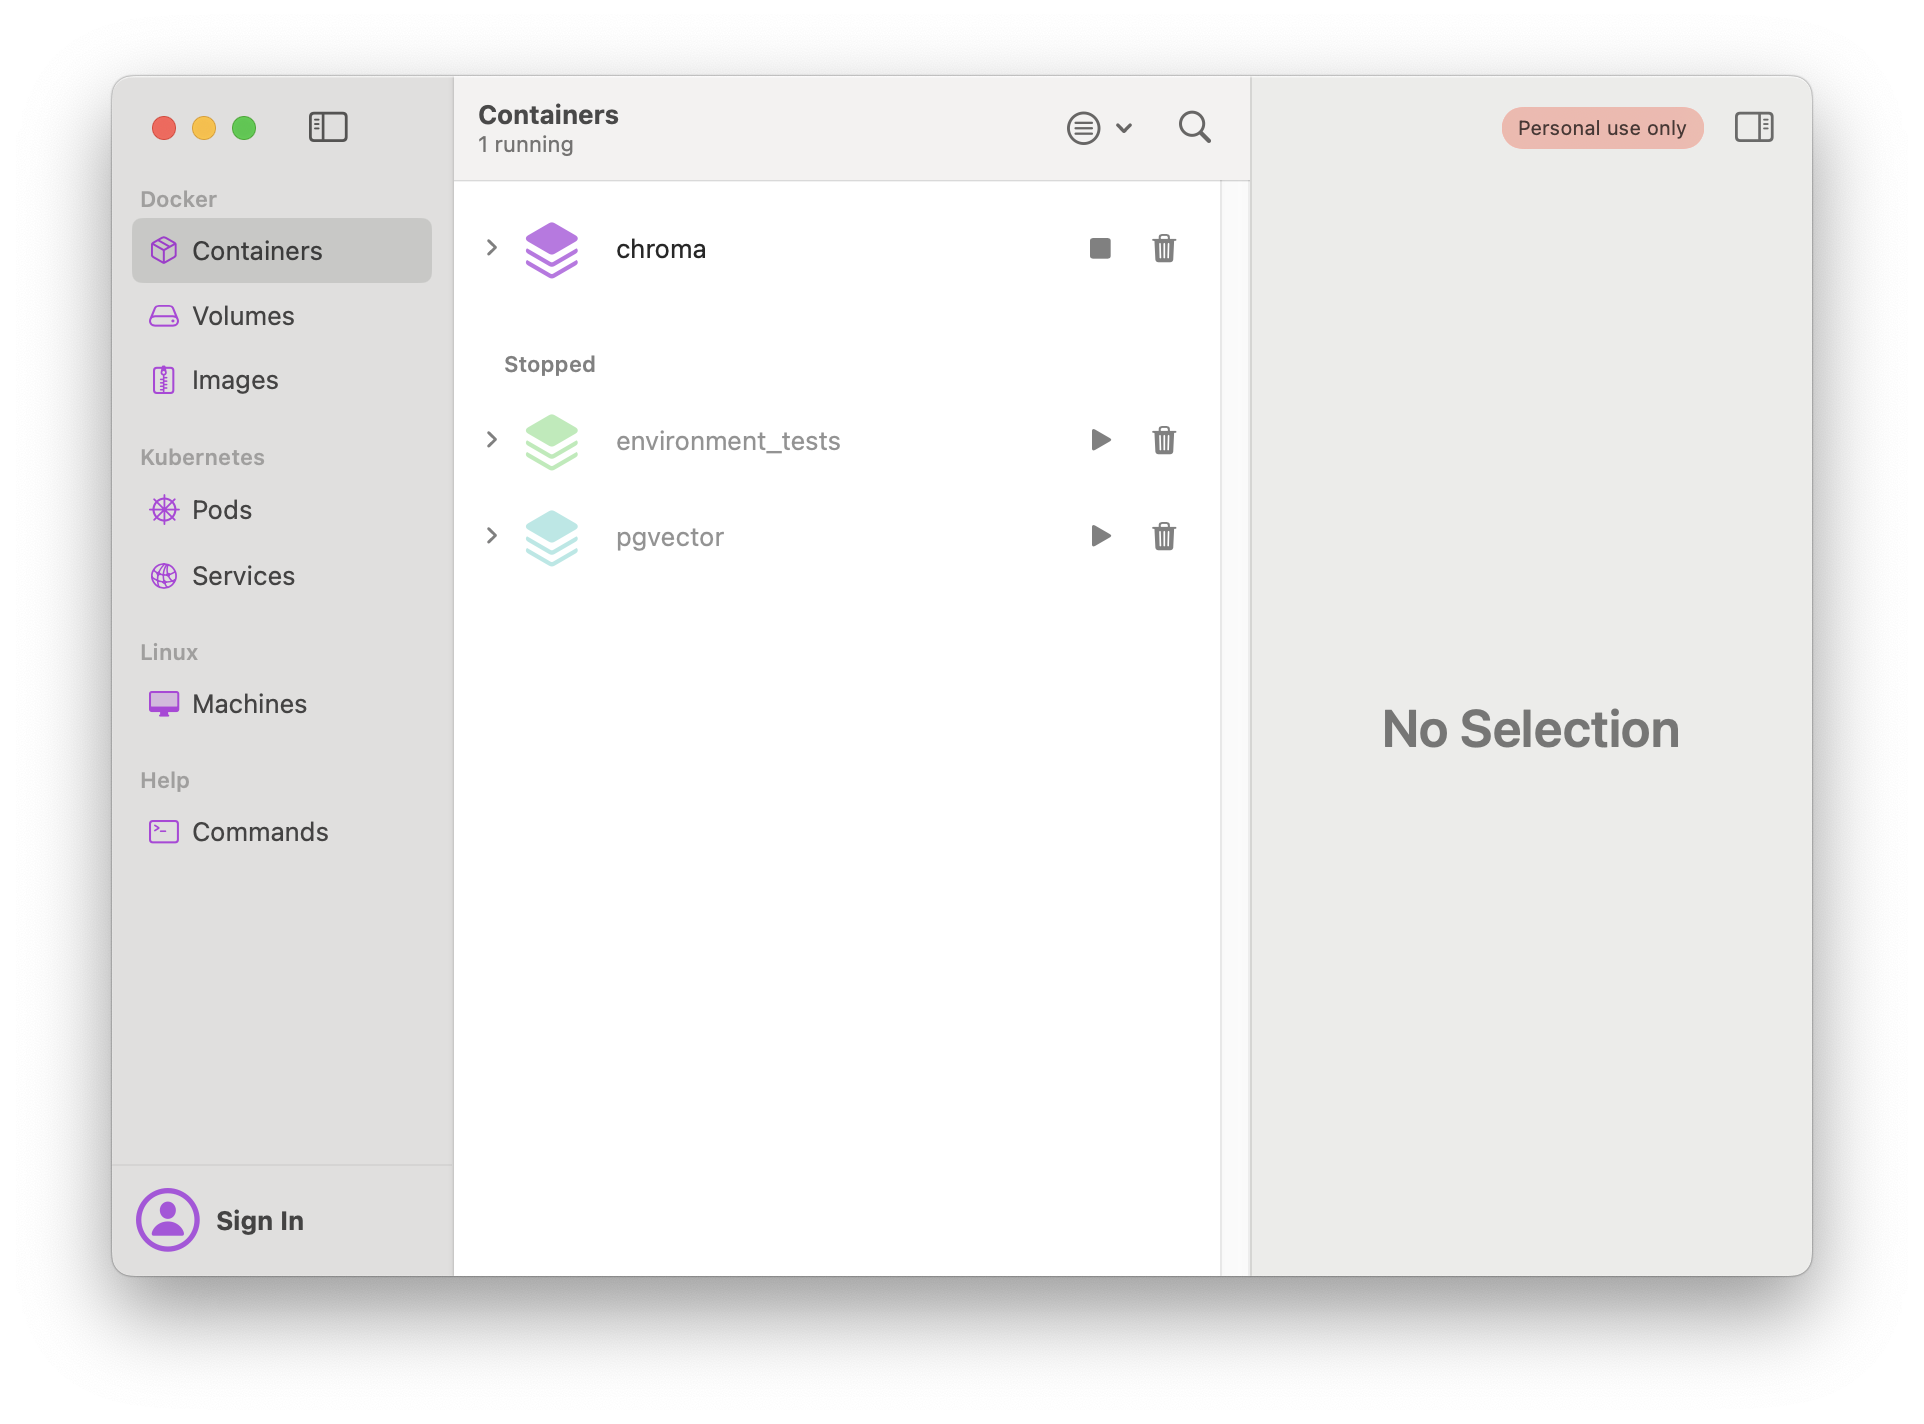1924x1424 pixels.
Task: Click the Pods icon in sidebar
Action: point(165,510)
